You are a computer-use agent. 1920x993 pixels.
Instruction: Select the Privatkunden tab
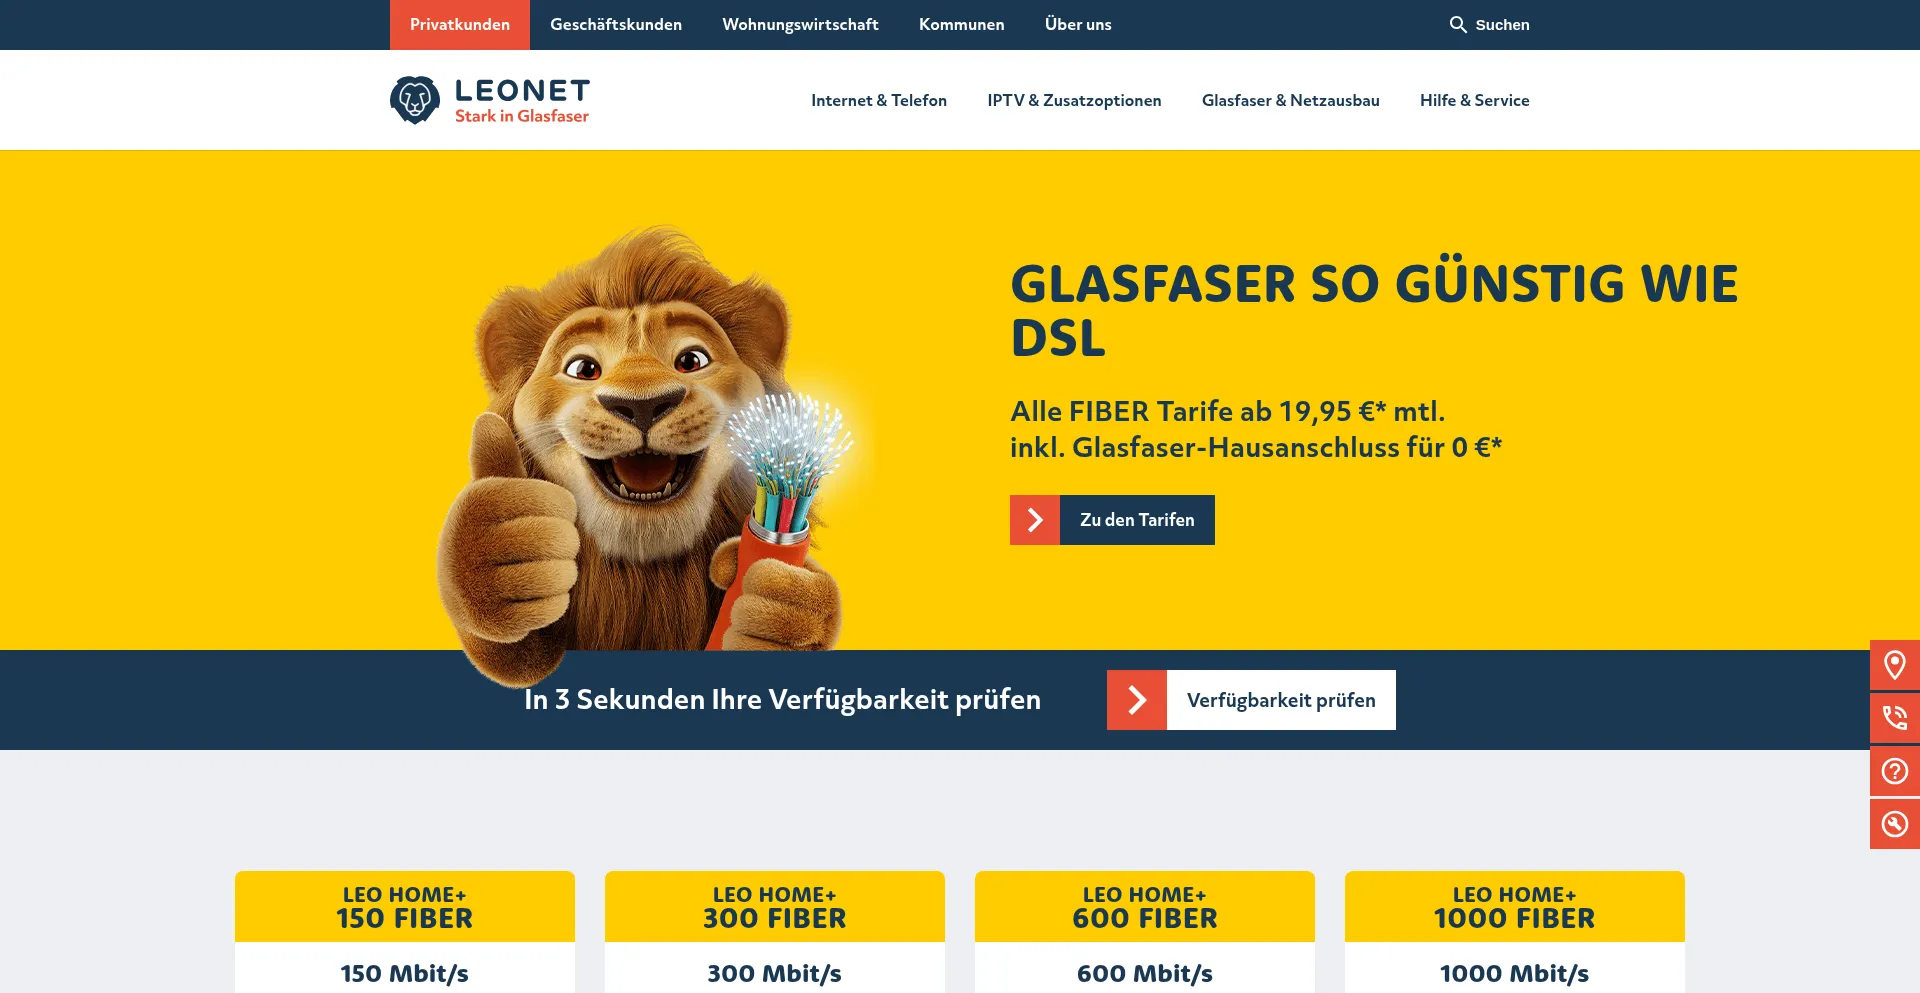tap(460, 25)
